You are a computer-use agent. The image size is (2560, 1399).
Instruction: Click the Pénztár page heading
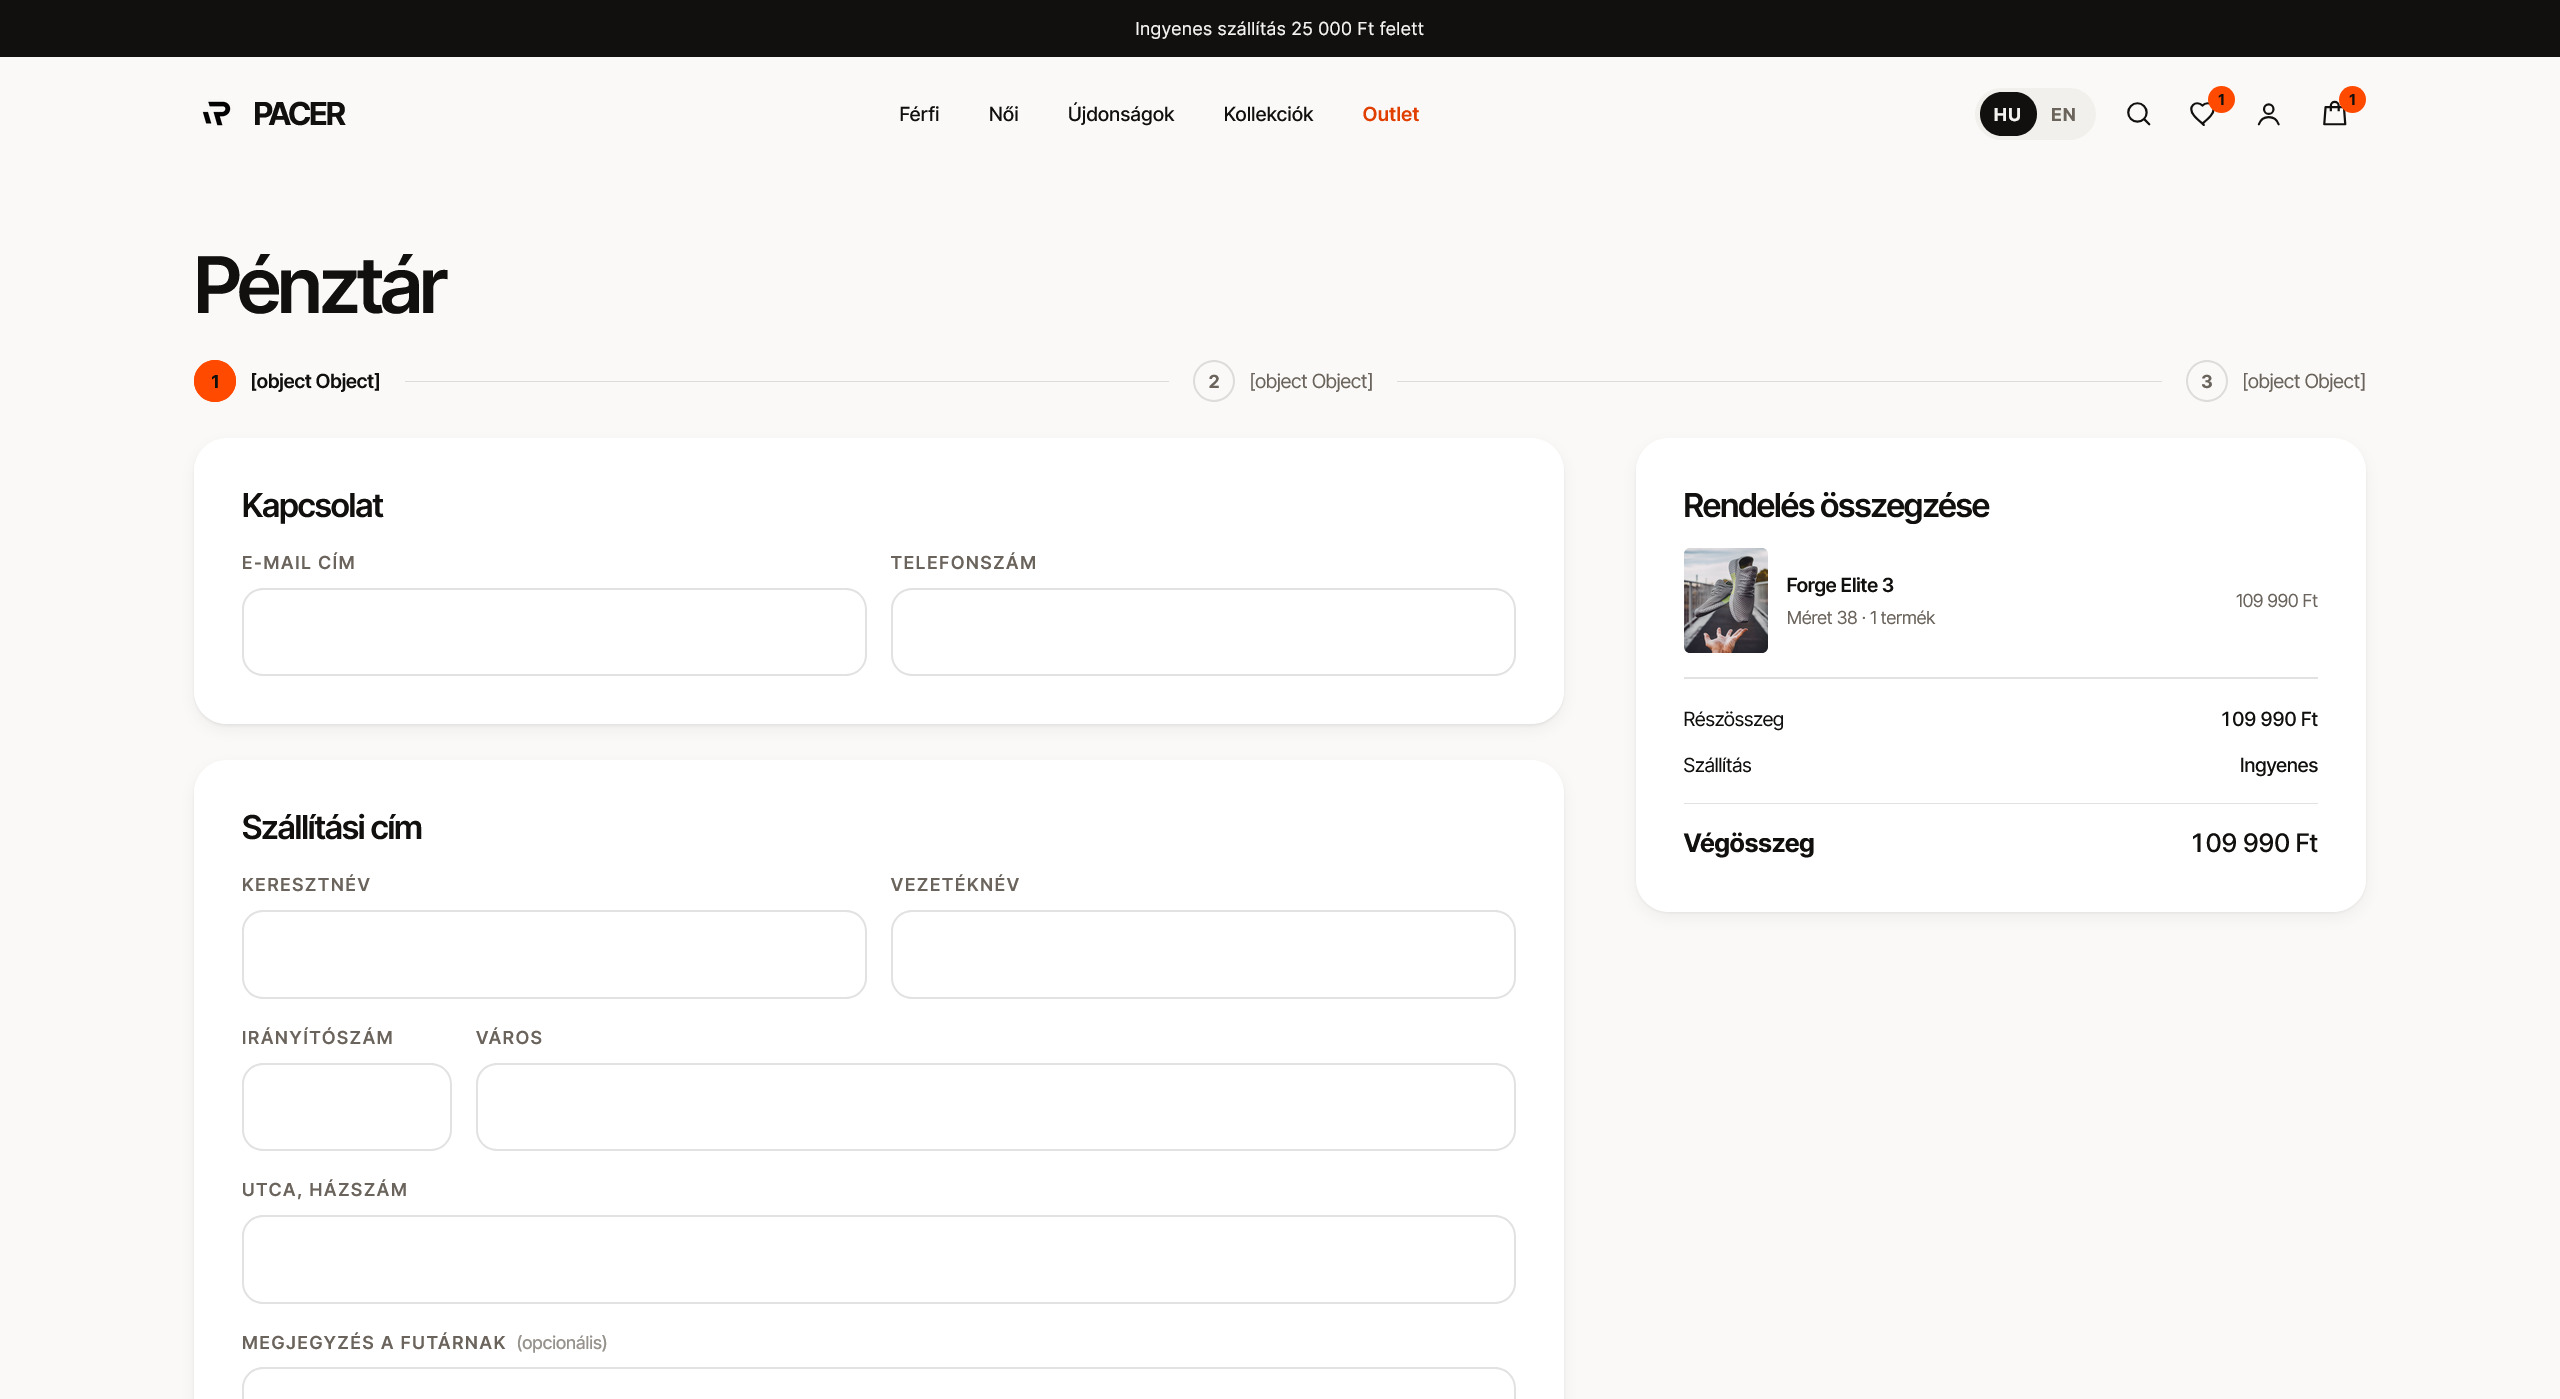(320, 286)
